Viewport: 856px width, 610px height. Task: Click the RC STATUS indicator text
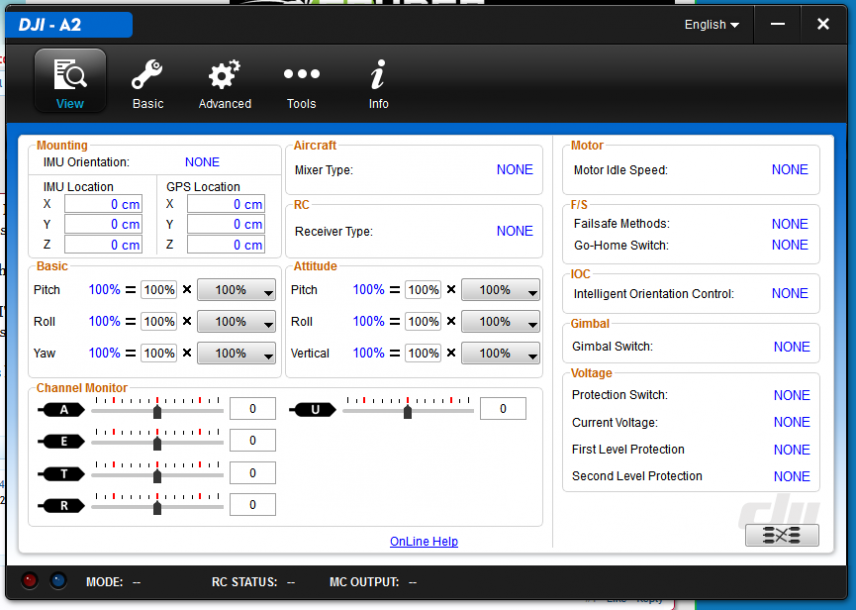[x=253, y=582]
